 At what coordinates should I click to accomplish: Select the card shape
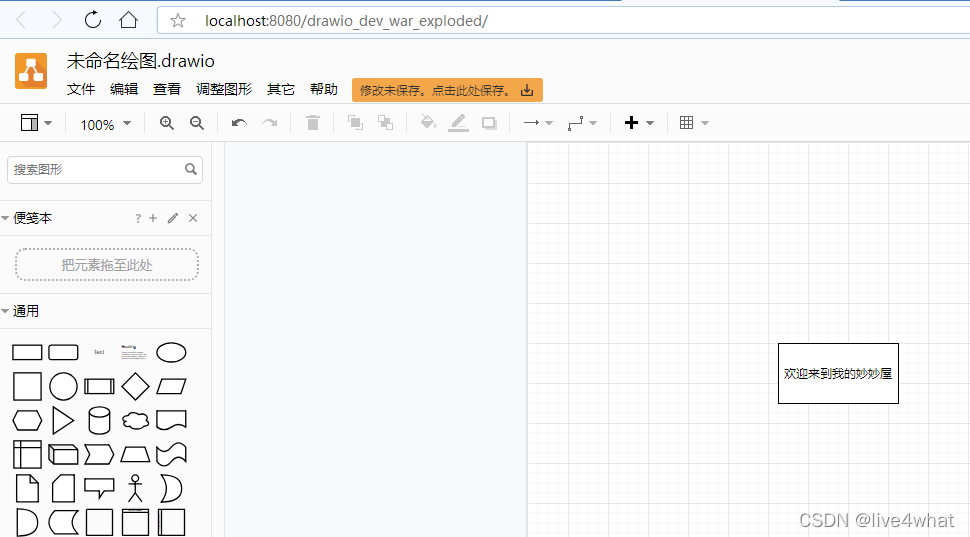[63, 488]
